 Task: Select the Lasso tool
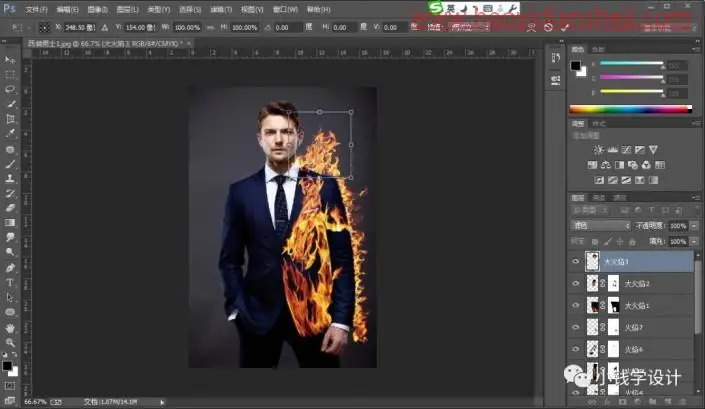coord(10,89)
